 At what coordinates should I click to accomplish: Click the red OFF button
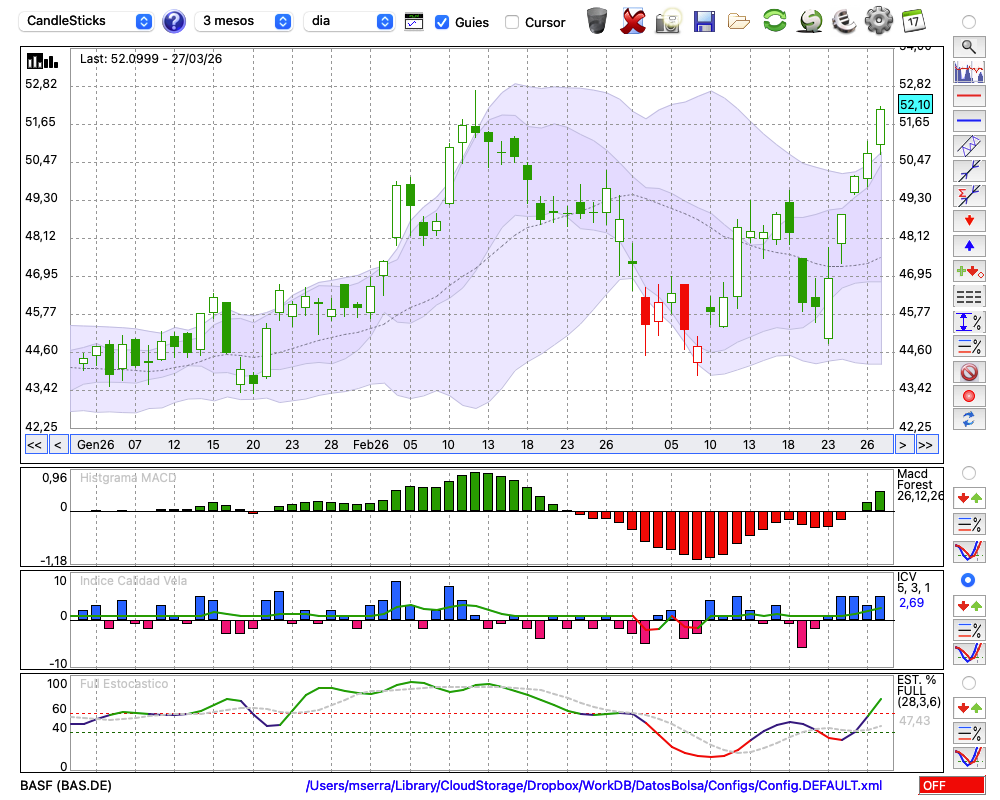[951, 786]
